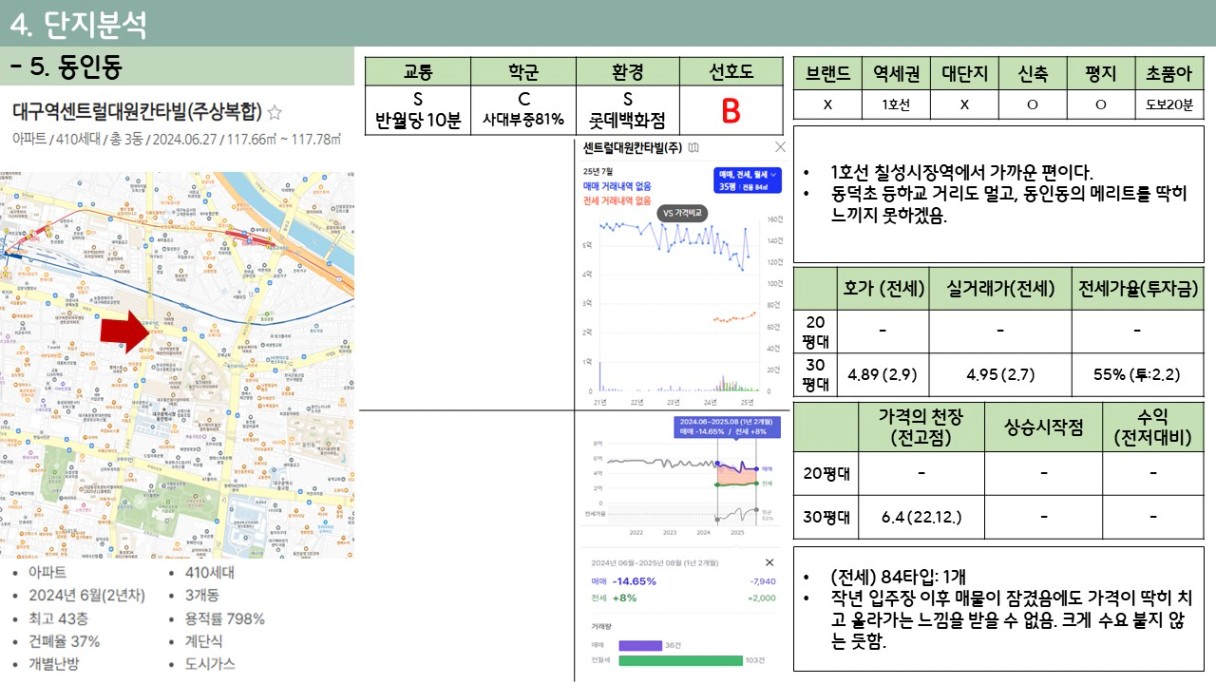
Task: Click the 건폐율 37% bullet item
Action: click(64, 641)
